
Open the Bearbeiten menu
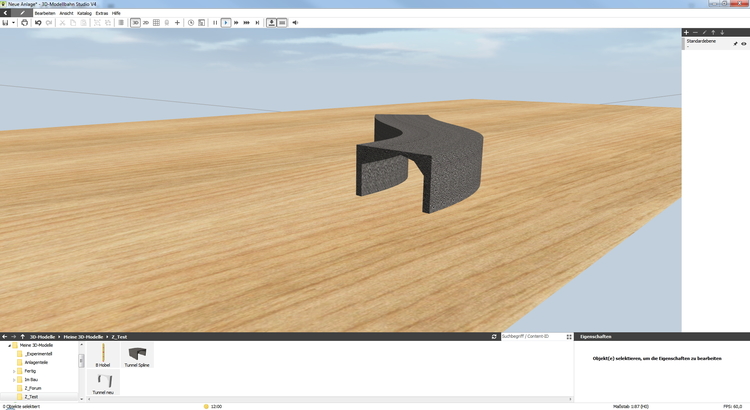45,13
